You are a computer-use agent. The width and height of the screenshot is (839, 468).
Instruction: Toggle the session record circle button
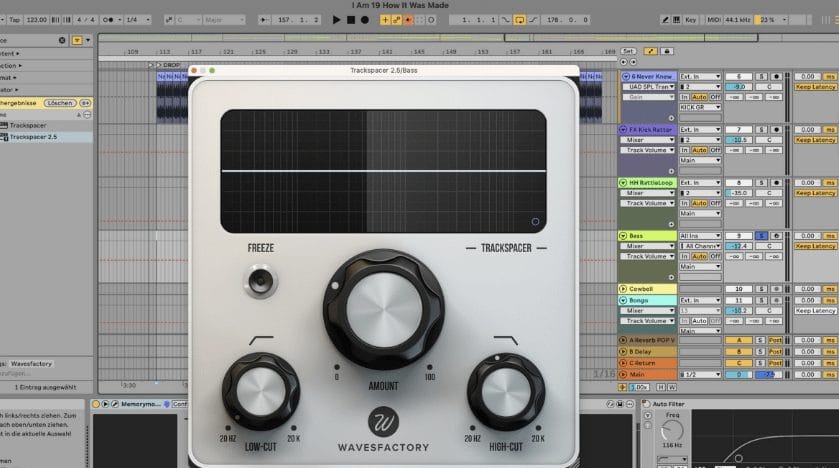tap(431, 20)
